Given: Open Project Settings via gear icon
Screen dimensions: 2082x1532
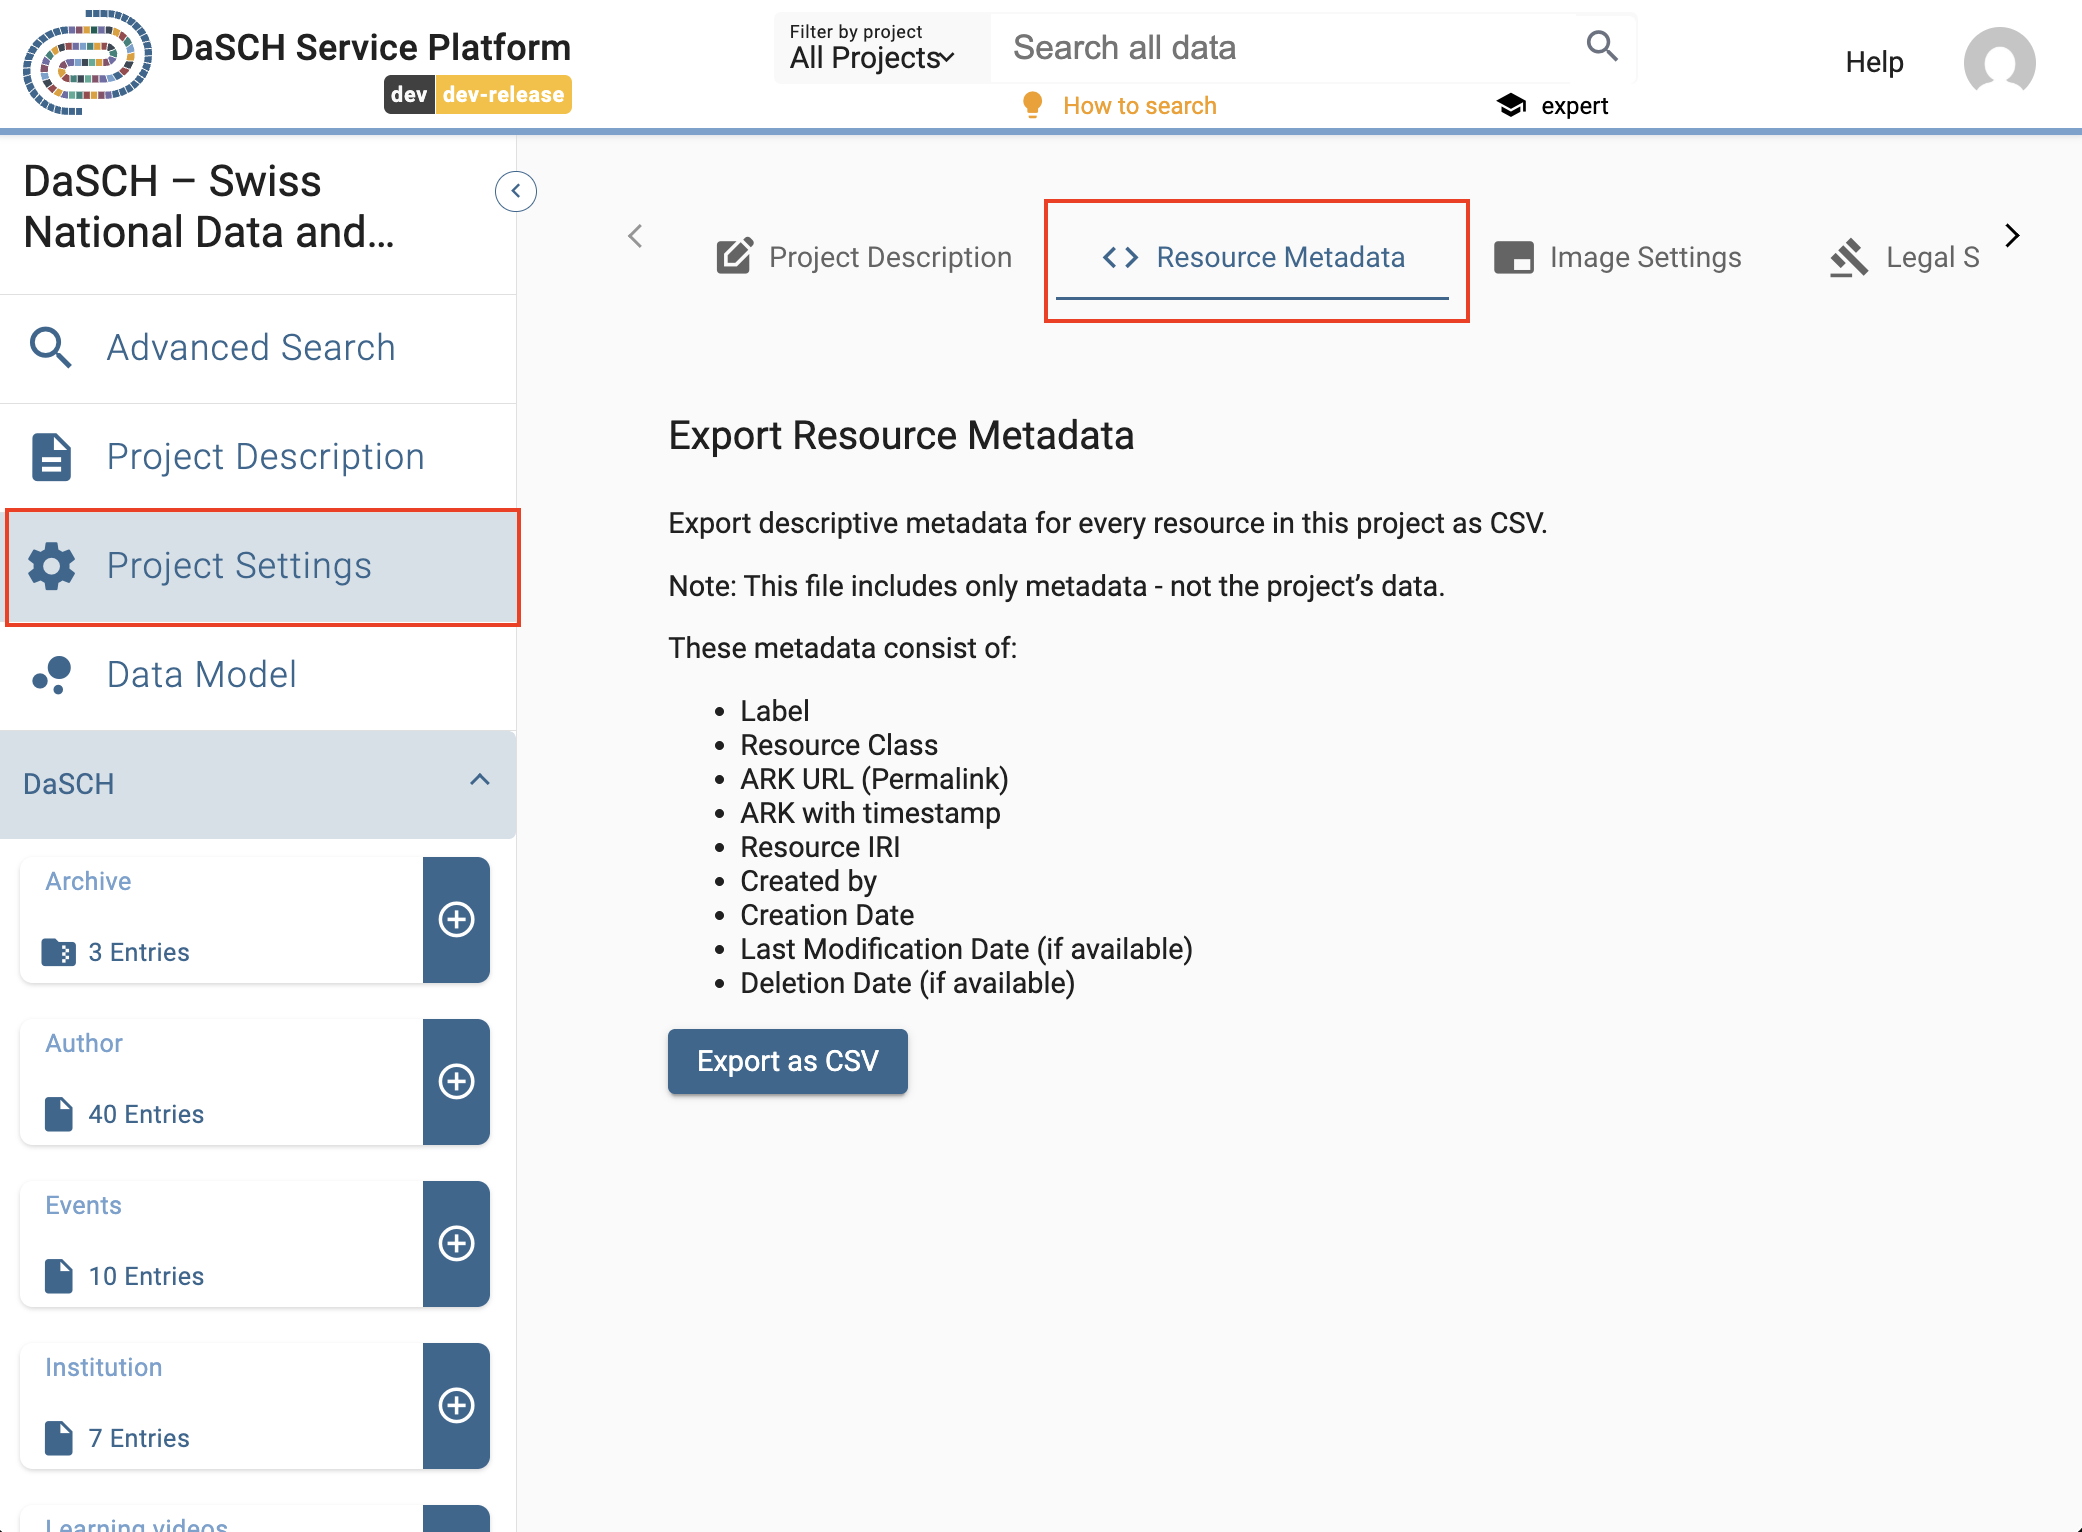Looking at the screenshot, I should pos(50,566).
